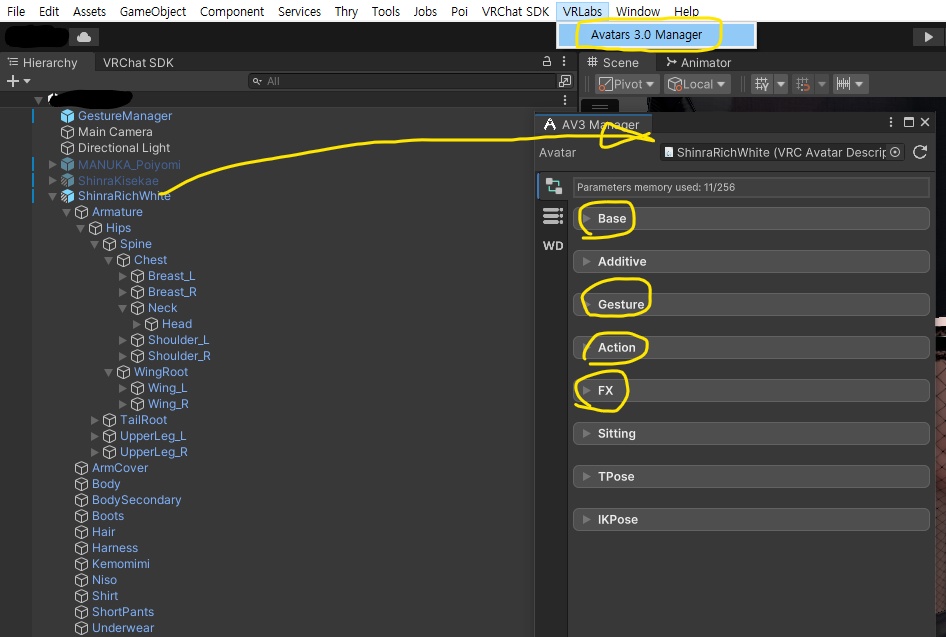Collapse the WingRoot node
The image size is (946, 637).
click(x=109, y=372)
